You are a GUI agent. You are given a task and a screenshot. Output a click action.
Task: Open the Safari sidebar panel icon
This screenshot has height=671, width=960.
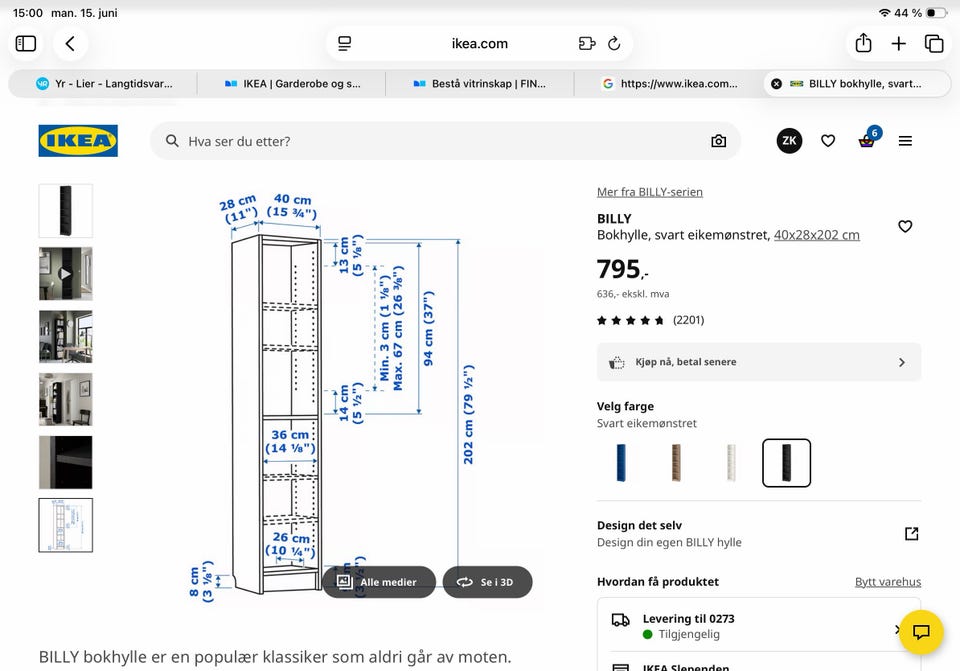click(26, 43)
